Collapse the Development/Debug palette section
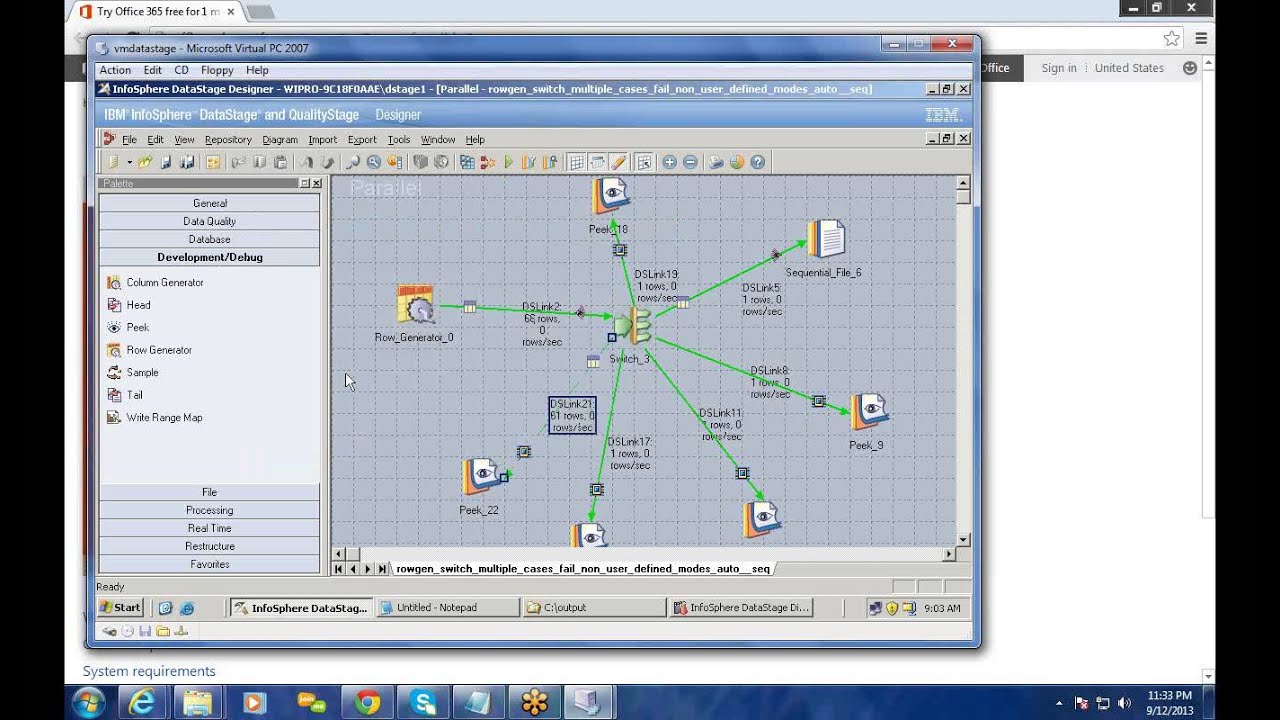 (210, 257)
